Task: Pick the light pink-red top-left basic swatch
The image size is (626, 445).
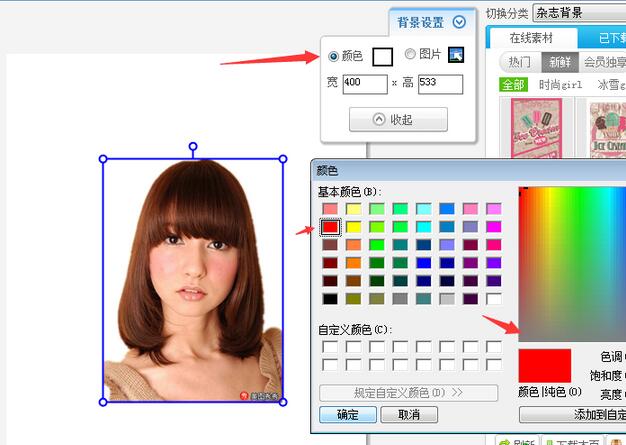Action: coord(330,209)
